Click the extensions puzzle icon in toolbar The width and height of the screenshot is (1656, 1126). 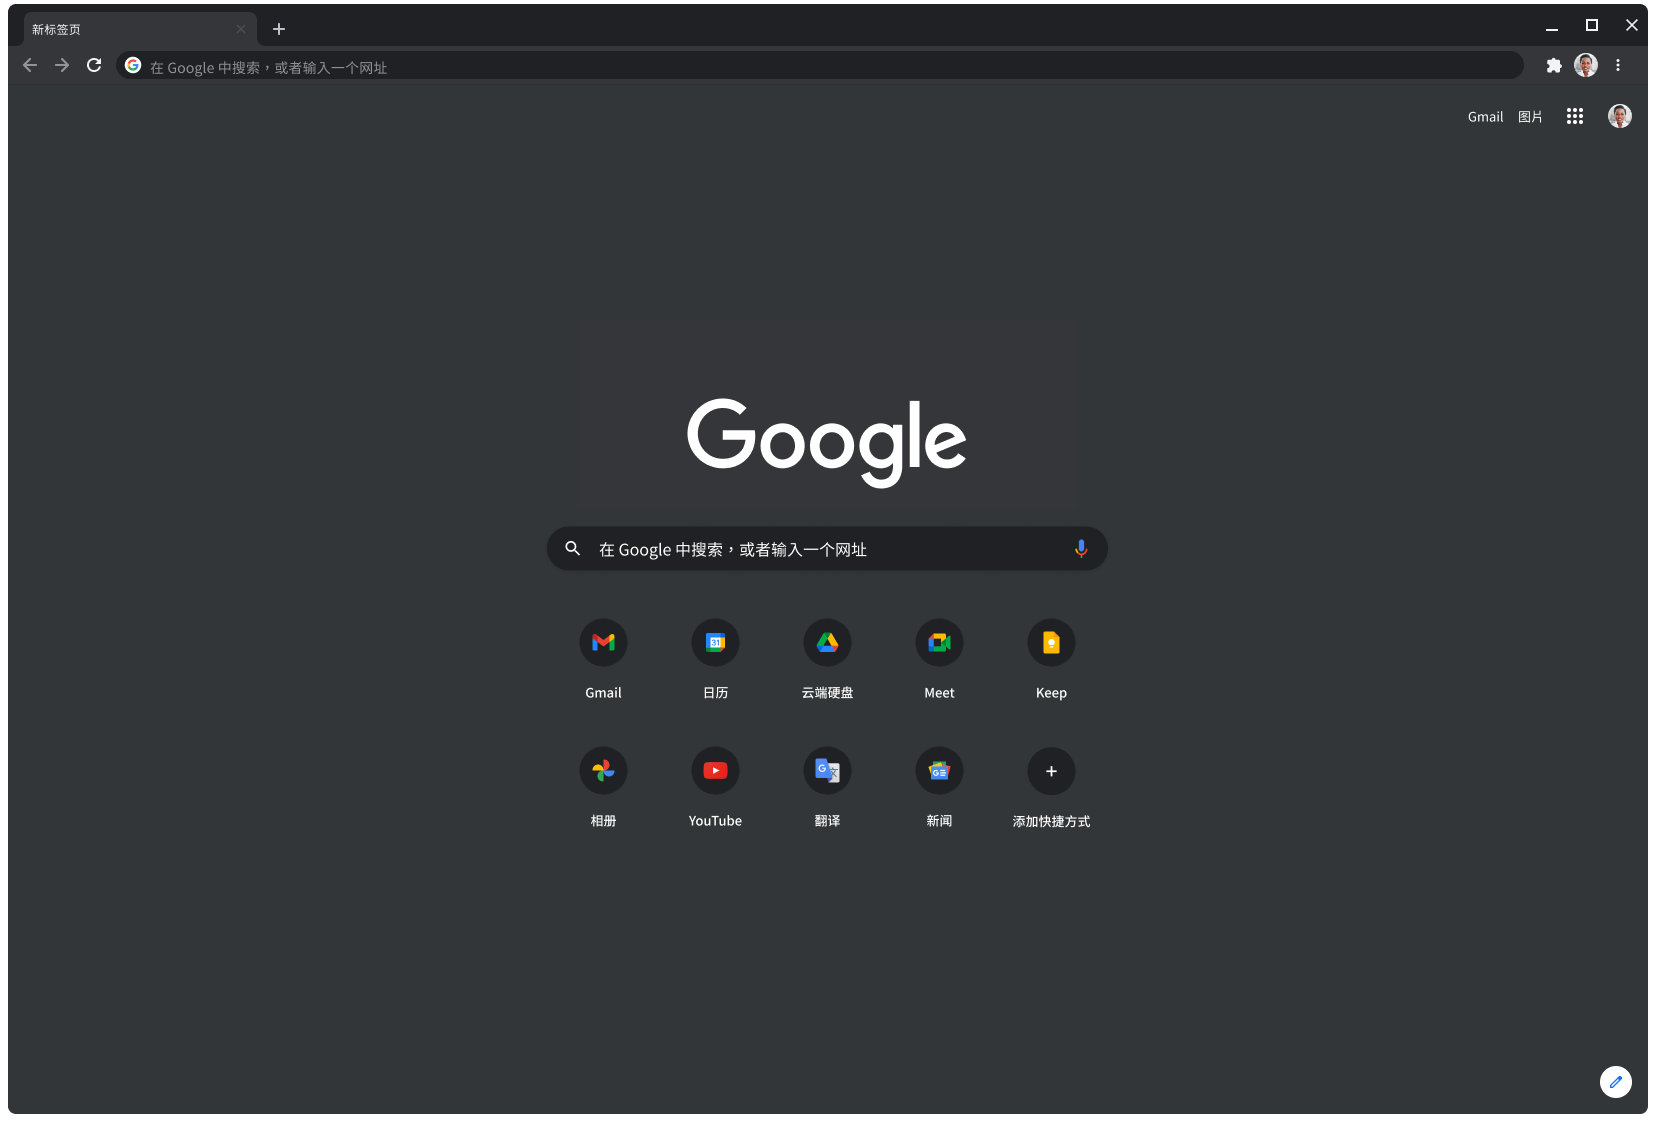1554,65
